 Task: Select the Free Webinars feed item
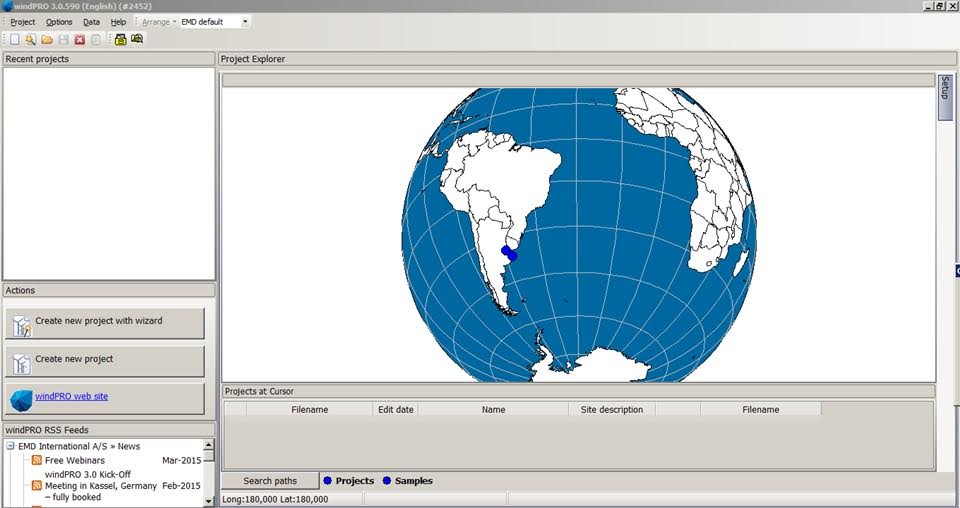[75, 460]
